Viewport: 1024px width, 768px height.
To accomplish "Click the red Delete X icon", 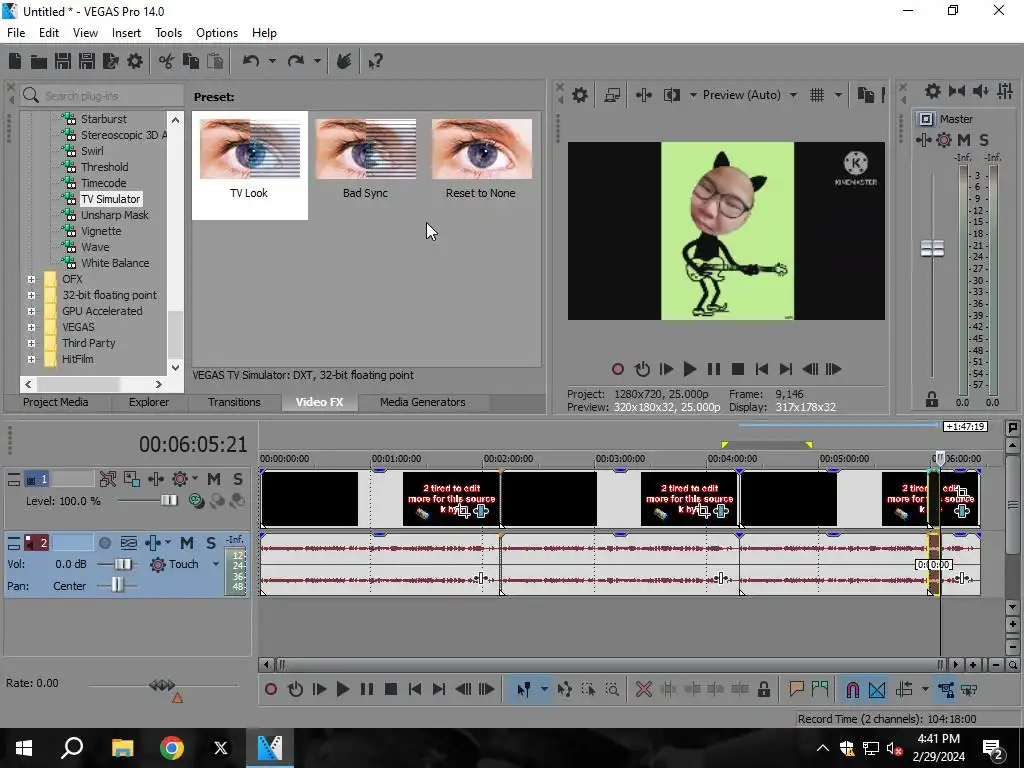I will [x=644, y=689].
